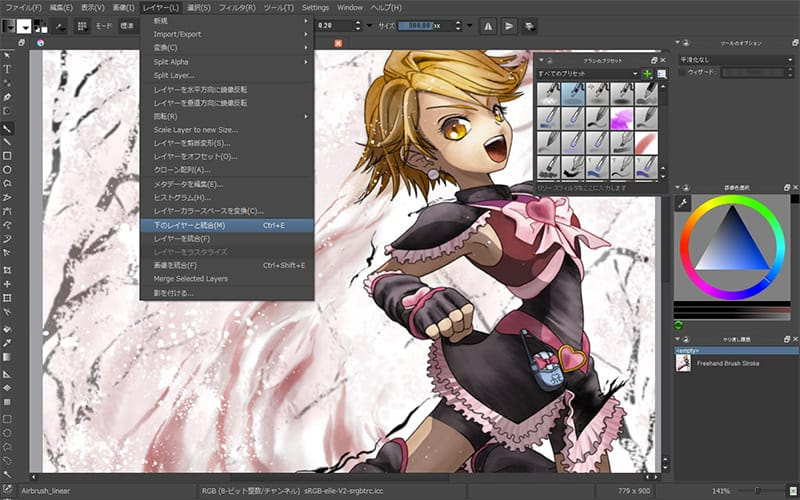Expand the brush size dropdown arrow
Image resolution: width=800 pixels, height=500 pixels.
coord(469,26)
